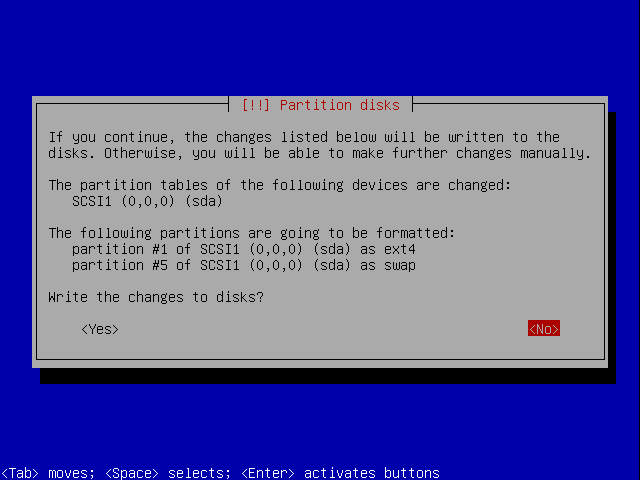Select the partition #1 ext4 entry

pyautogui.click(x=244, y=249)
